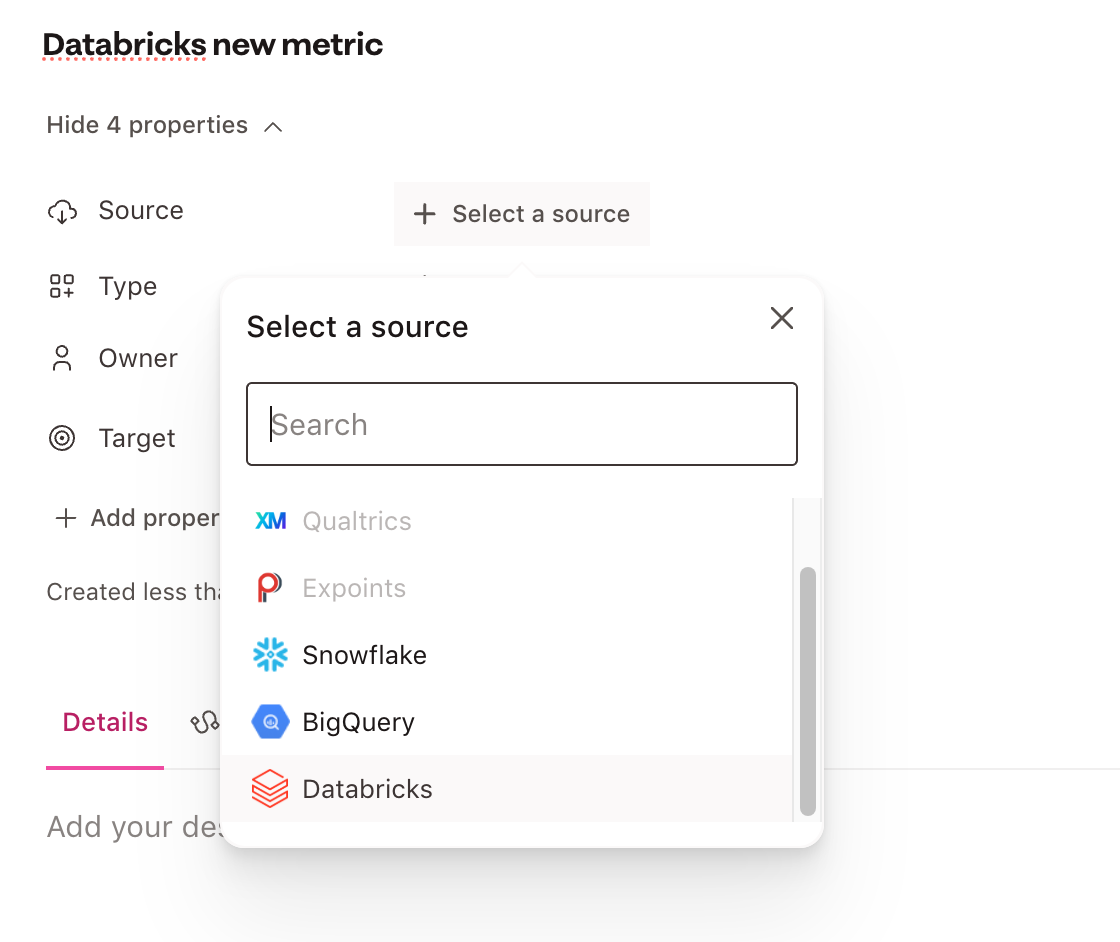Click the Target property label
The image size is (1120, 942).
[x=136, y=439]
